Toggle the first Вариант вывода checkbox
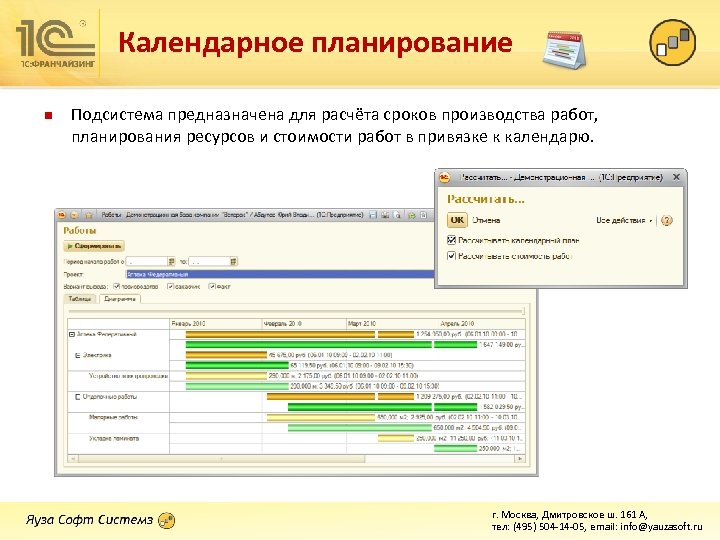This screenshot has height=540, width=720. [x=117, y=286]
